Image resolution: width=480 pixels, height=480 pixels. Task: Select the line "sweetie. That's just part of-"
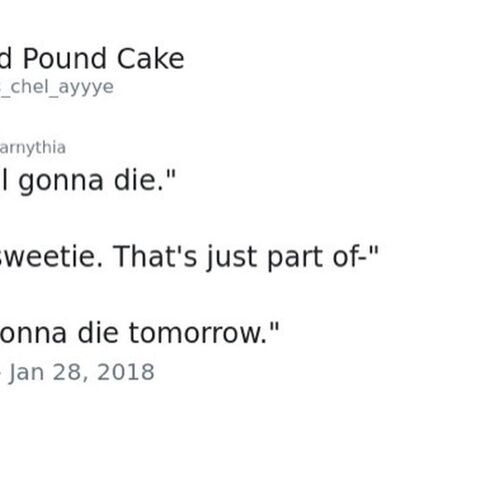click(189, 257)
